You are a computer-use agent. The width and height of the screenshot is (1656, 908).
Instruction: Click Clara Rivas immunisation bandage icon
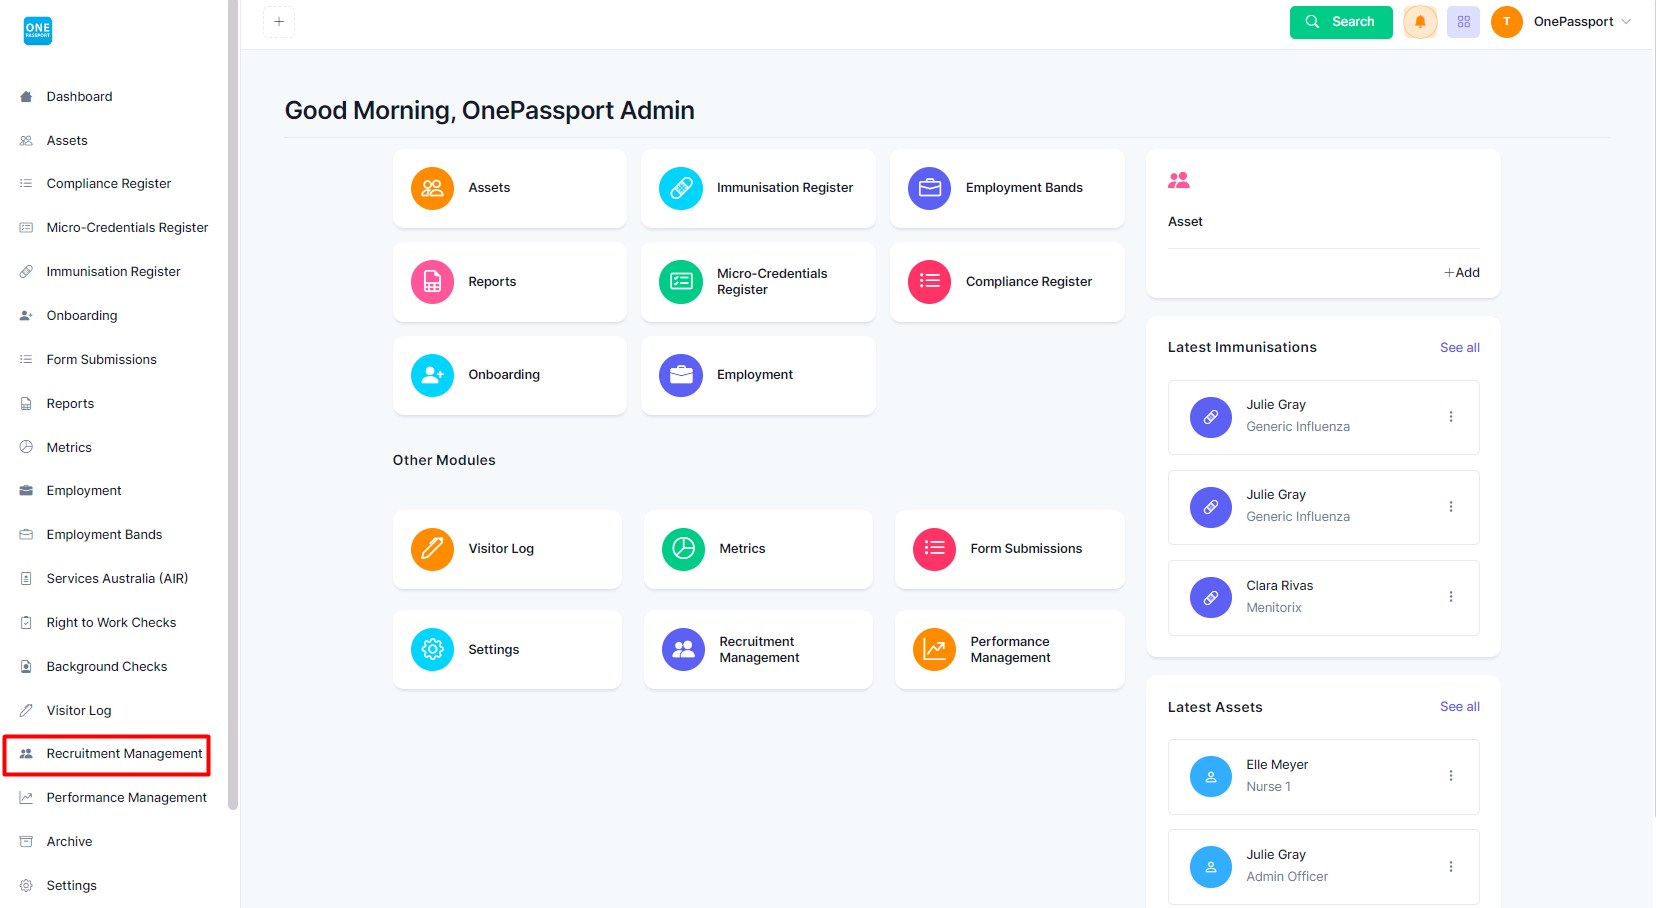click(1211, 598)
